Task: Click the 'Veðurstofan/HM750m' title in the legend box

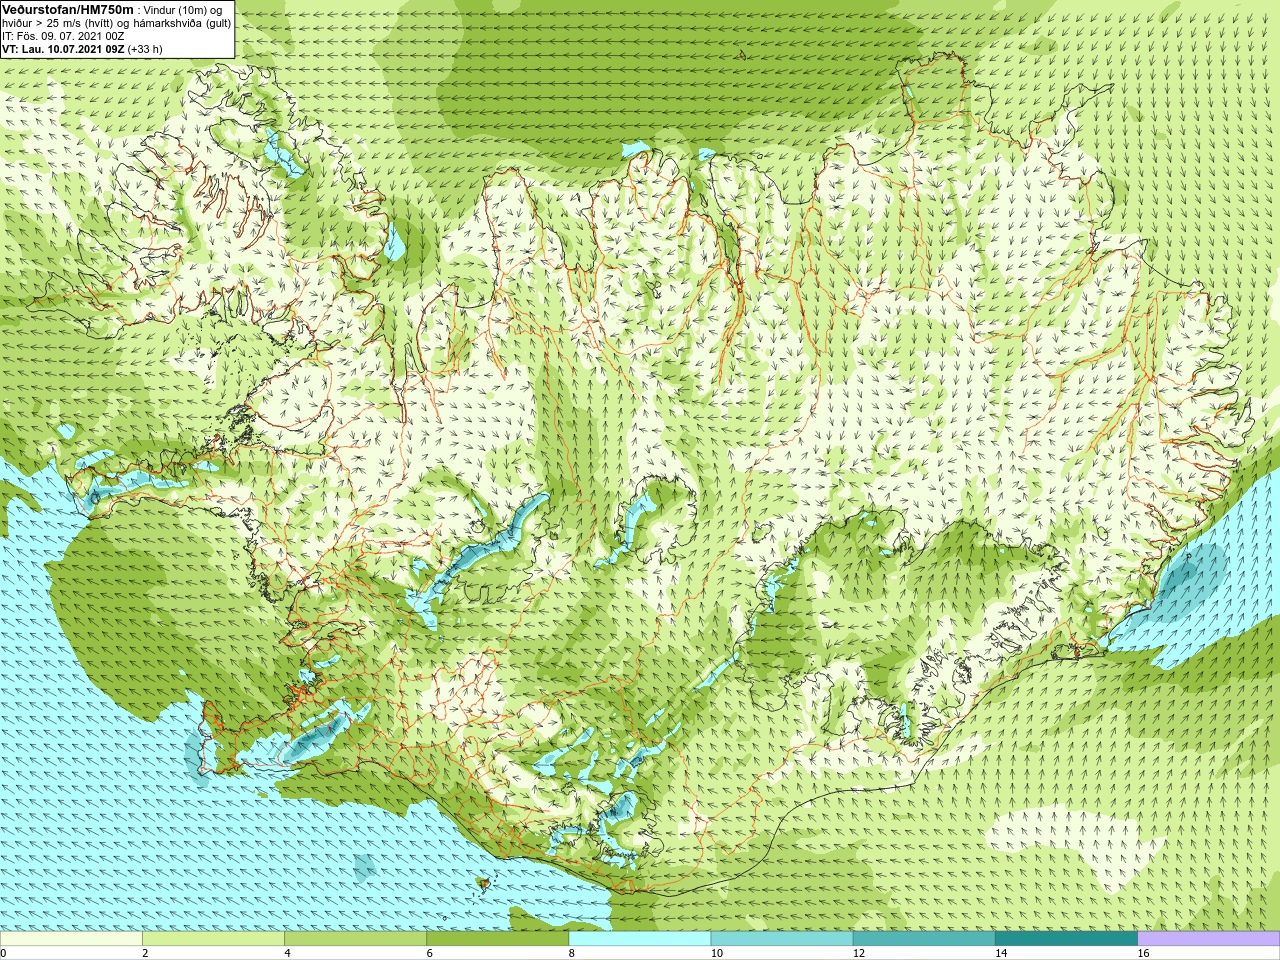Action: pyautogui.click(x=68, y=9)
